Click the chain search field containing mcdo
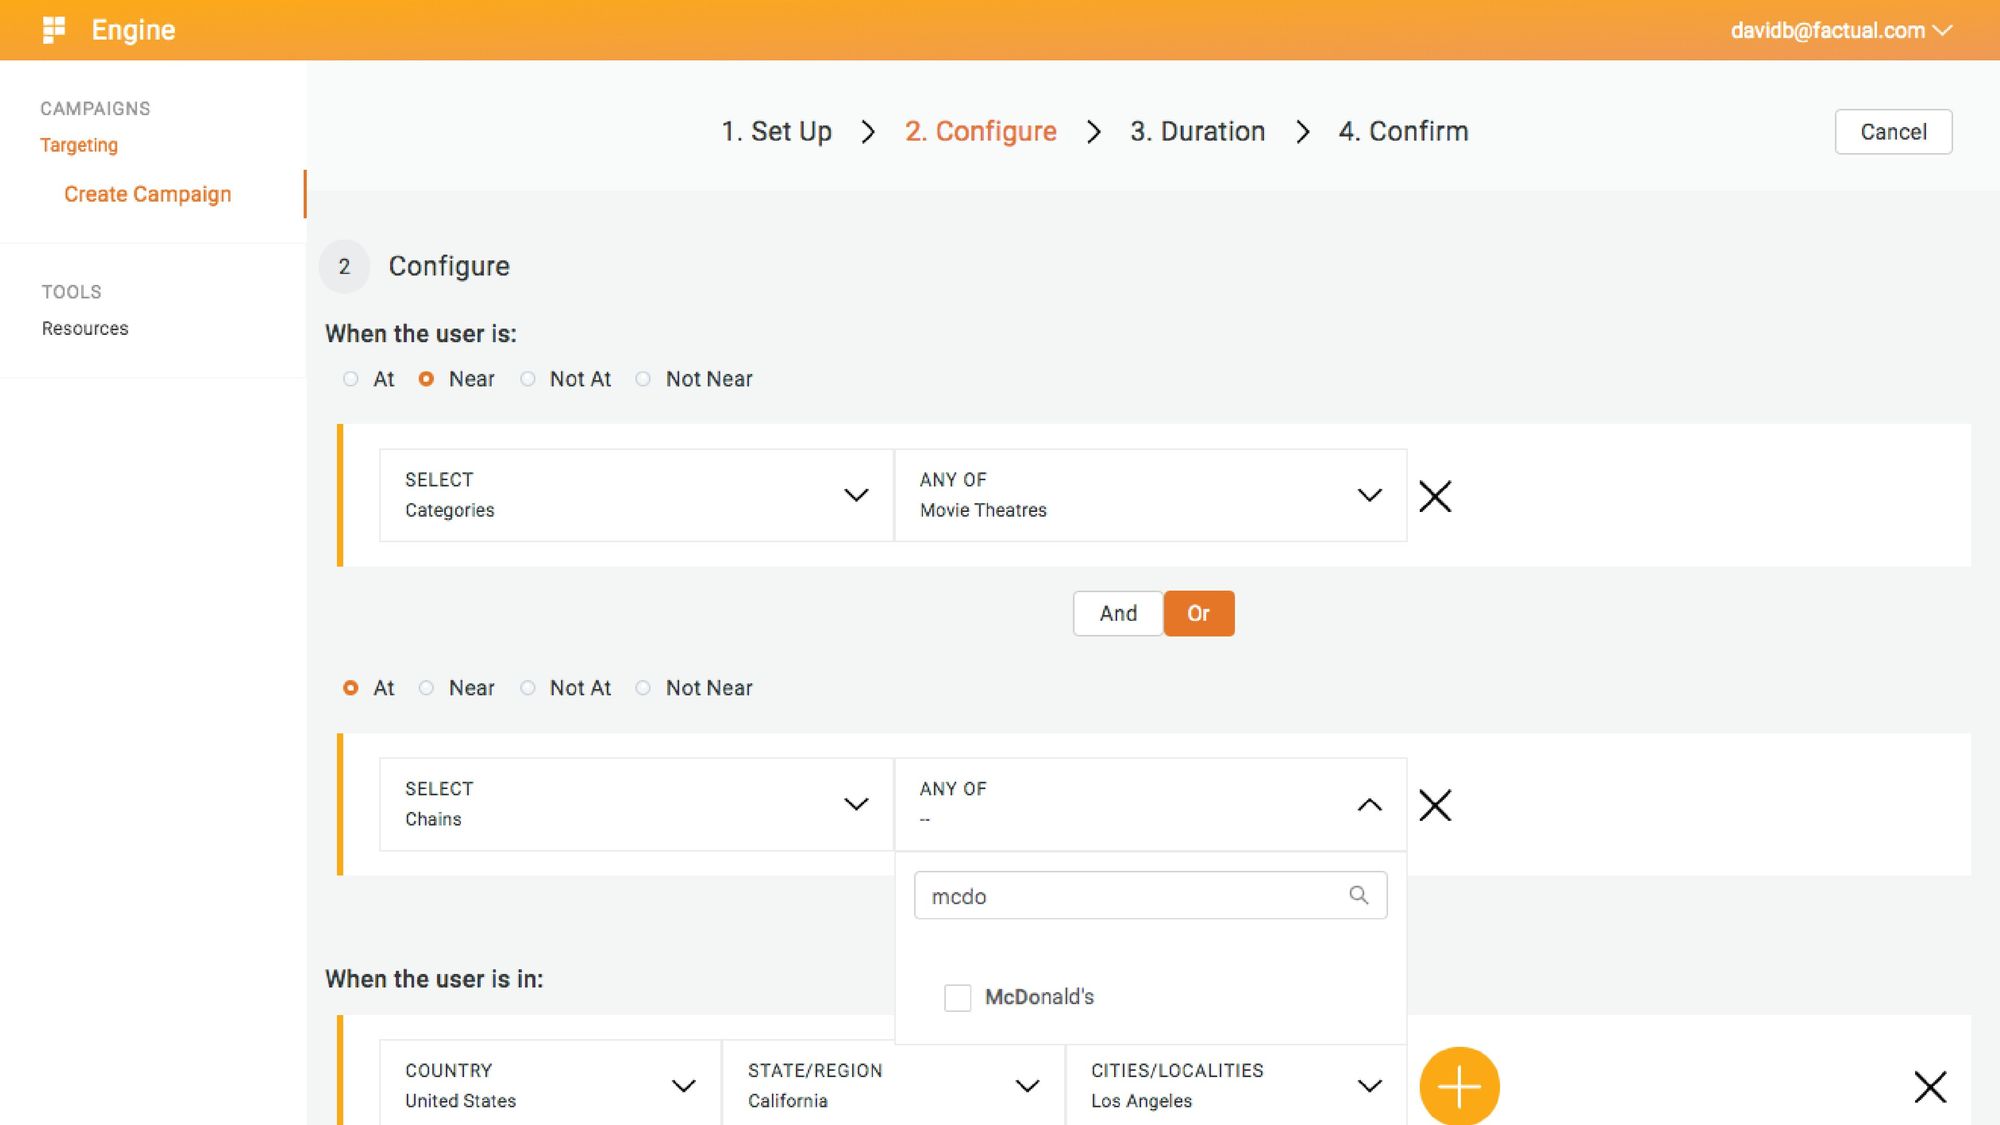 pyautogui.click(x=1150, y=895)
